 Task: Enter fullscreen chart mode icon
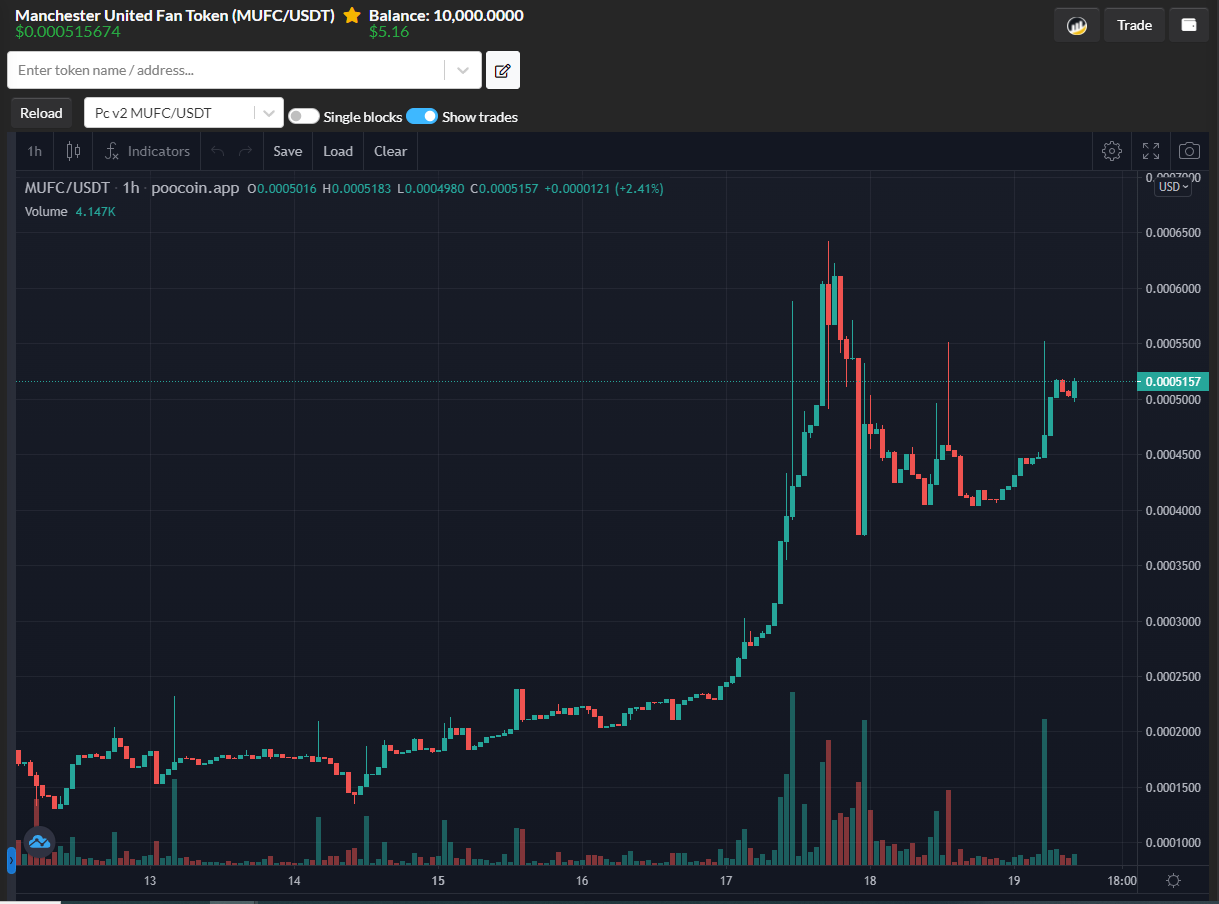coord(1151,151)
